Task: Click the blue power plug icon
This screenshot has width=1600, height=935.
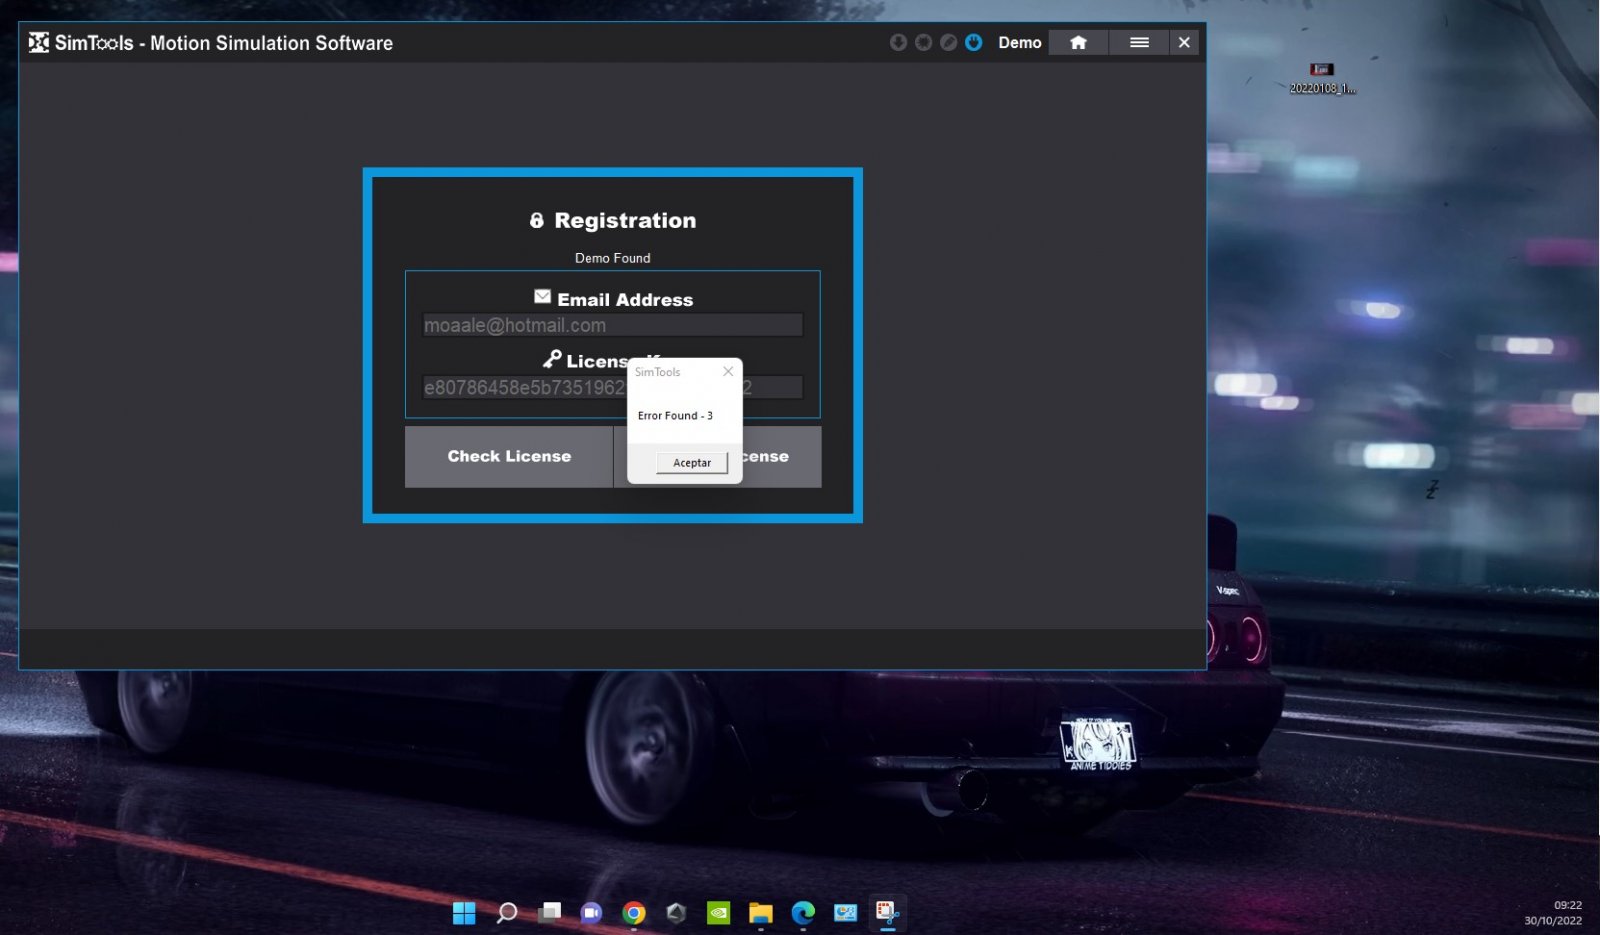Action: pyautogui.click(x=974, y=42)
